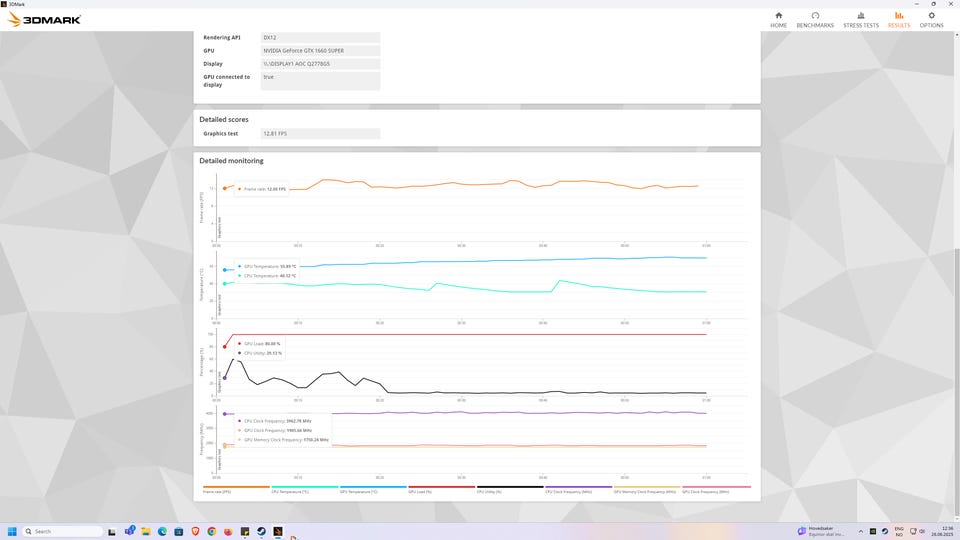Click the CPU temperature start point
This screenshot has height=540, width=960.
pos(225,283)
